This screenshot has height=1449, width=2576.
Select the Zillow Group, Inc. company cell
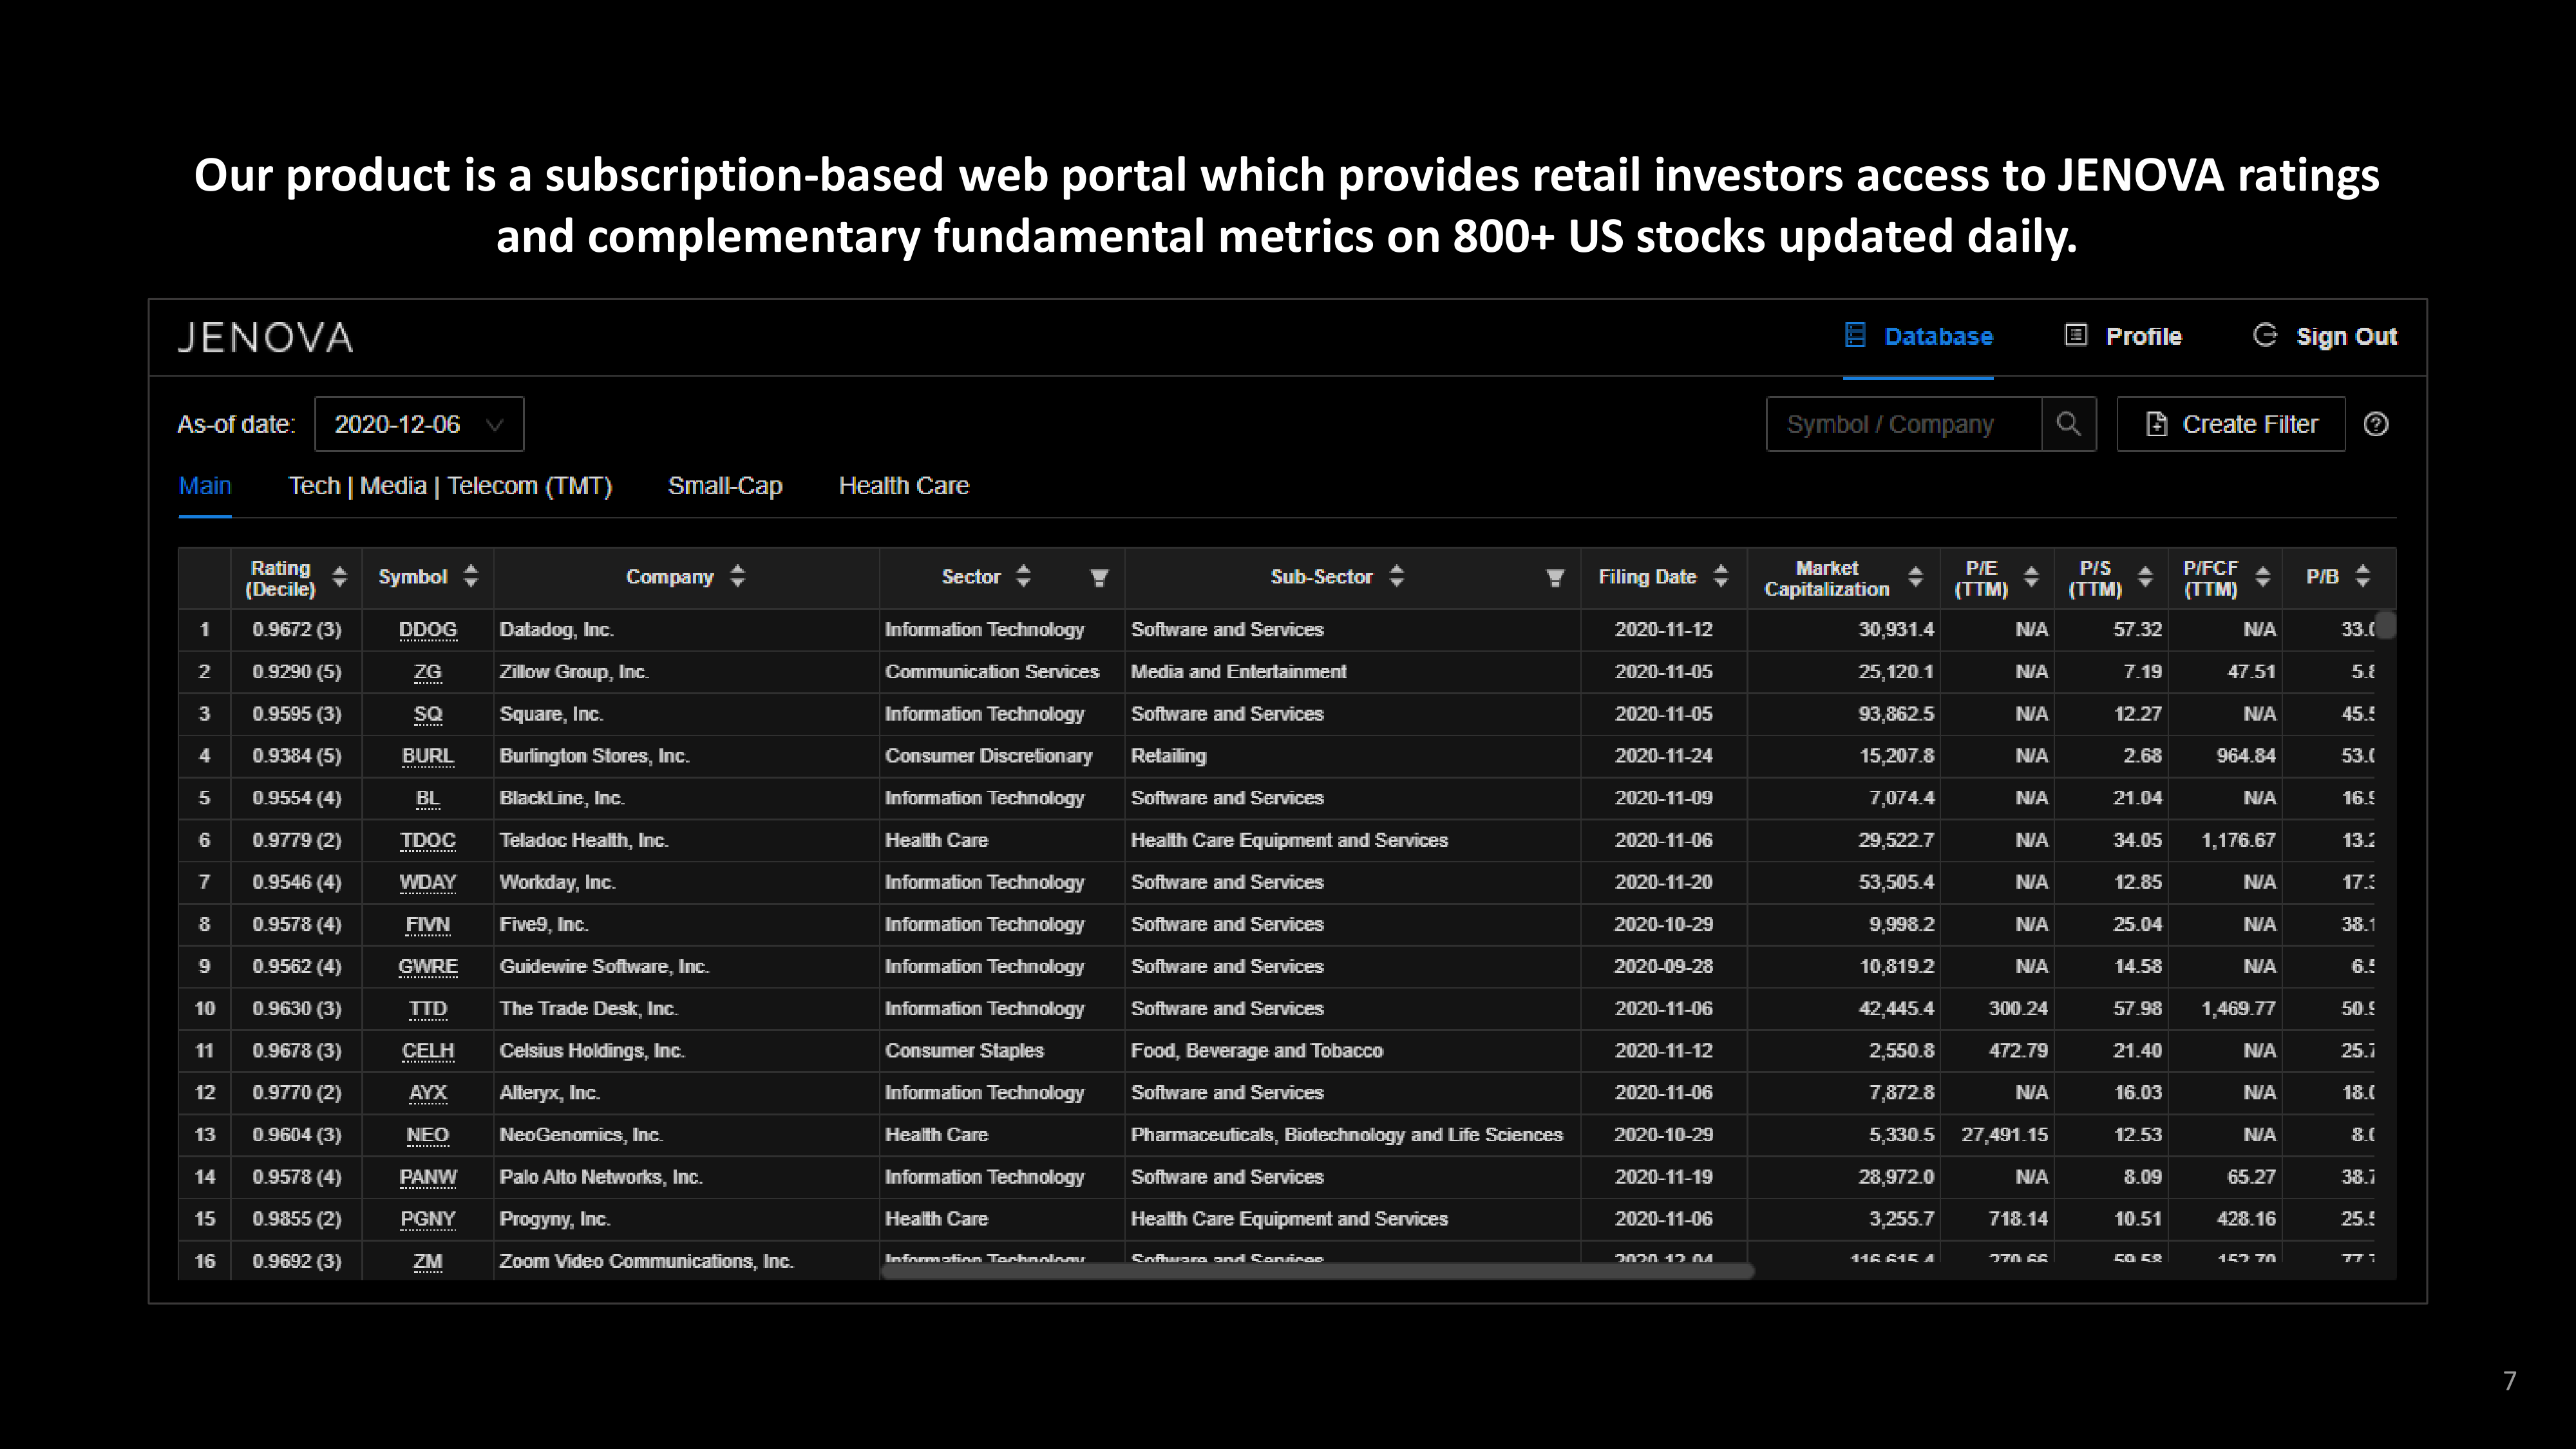tap(686, 672)
